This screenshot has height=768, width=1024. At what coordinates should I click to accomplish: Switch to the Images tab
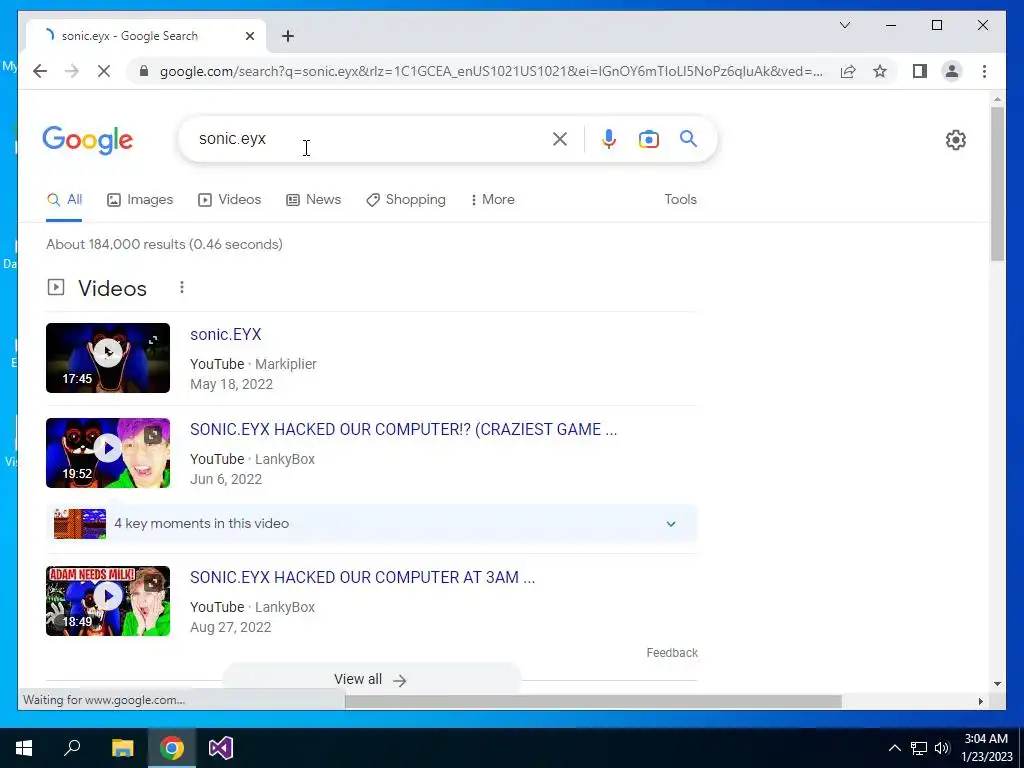140,200
